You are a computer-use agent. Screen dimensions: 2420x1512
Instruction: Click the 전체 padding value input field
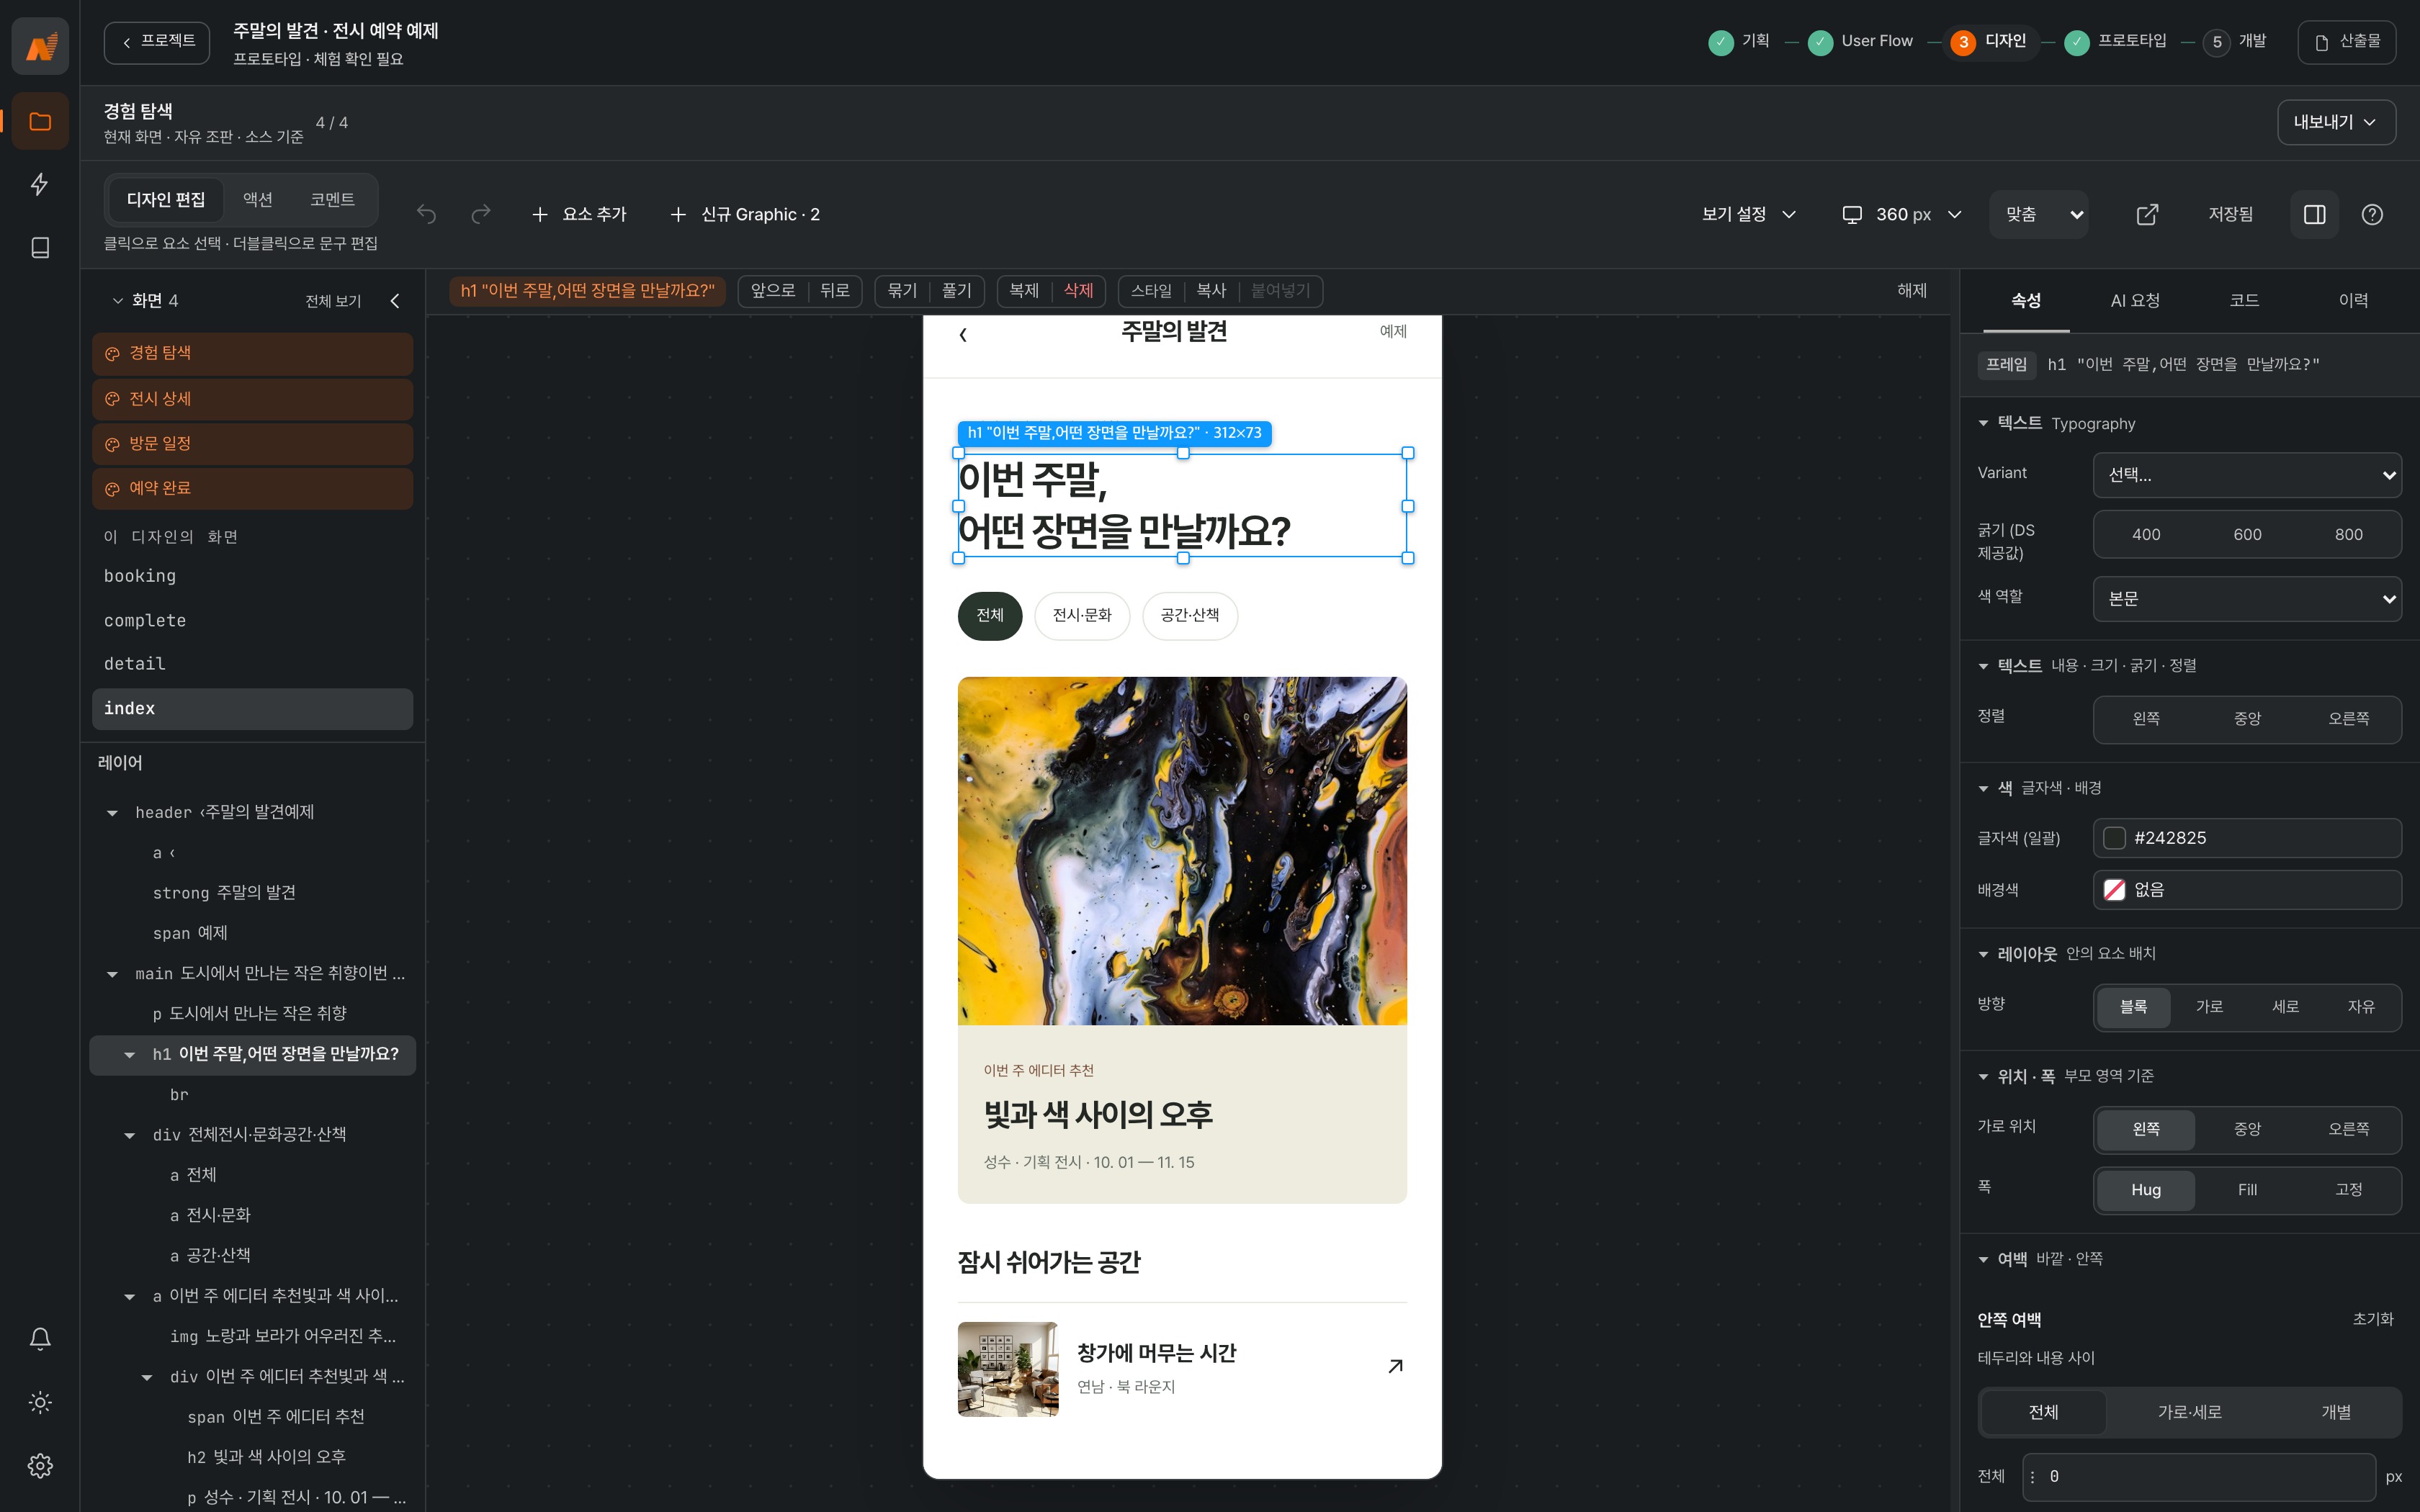pos(2199,1477)
